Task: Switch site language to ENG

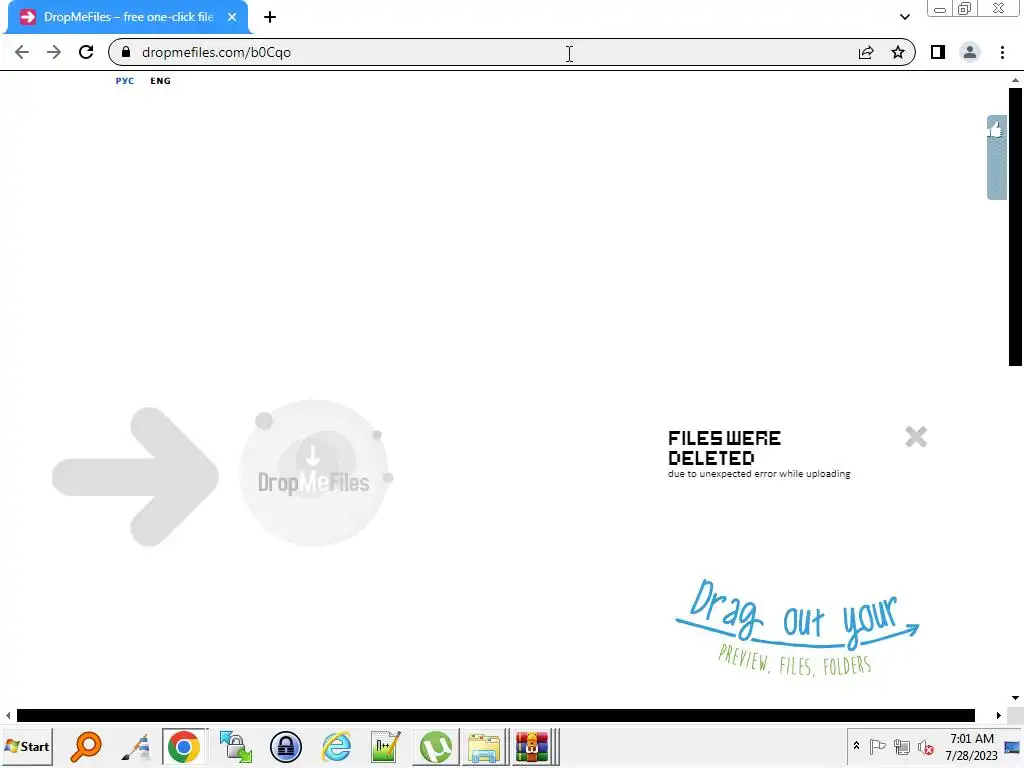Action: [160, 81]
